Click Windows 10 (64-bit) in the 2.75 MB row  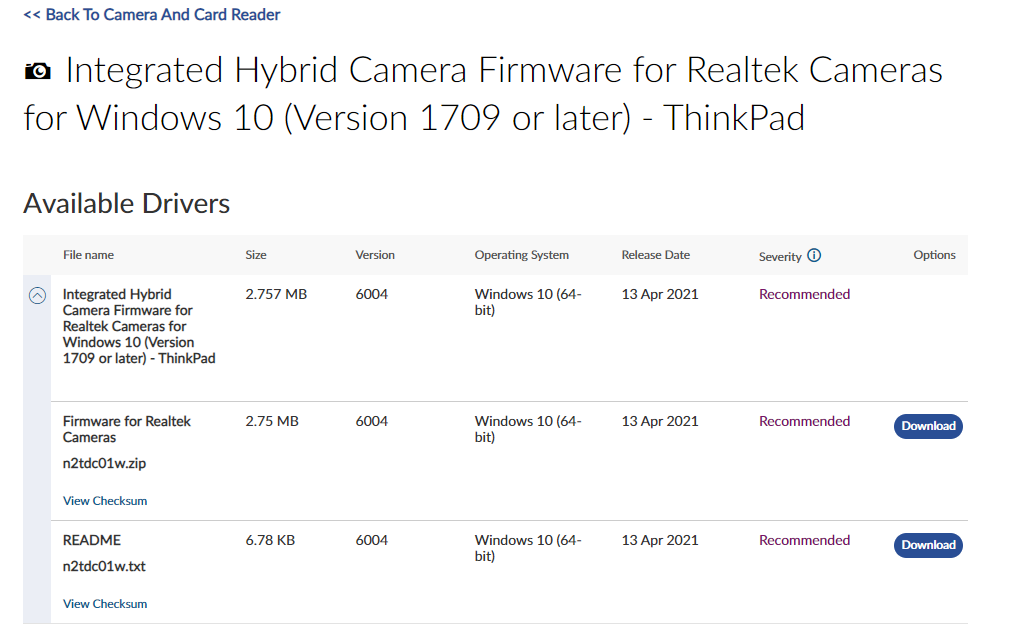point(528,429)
